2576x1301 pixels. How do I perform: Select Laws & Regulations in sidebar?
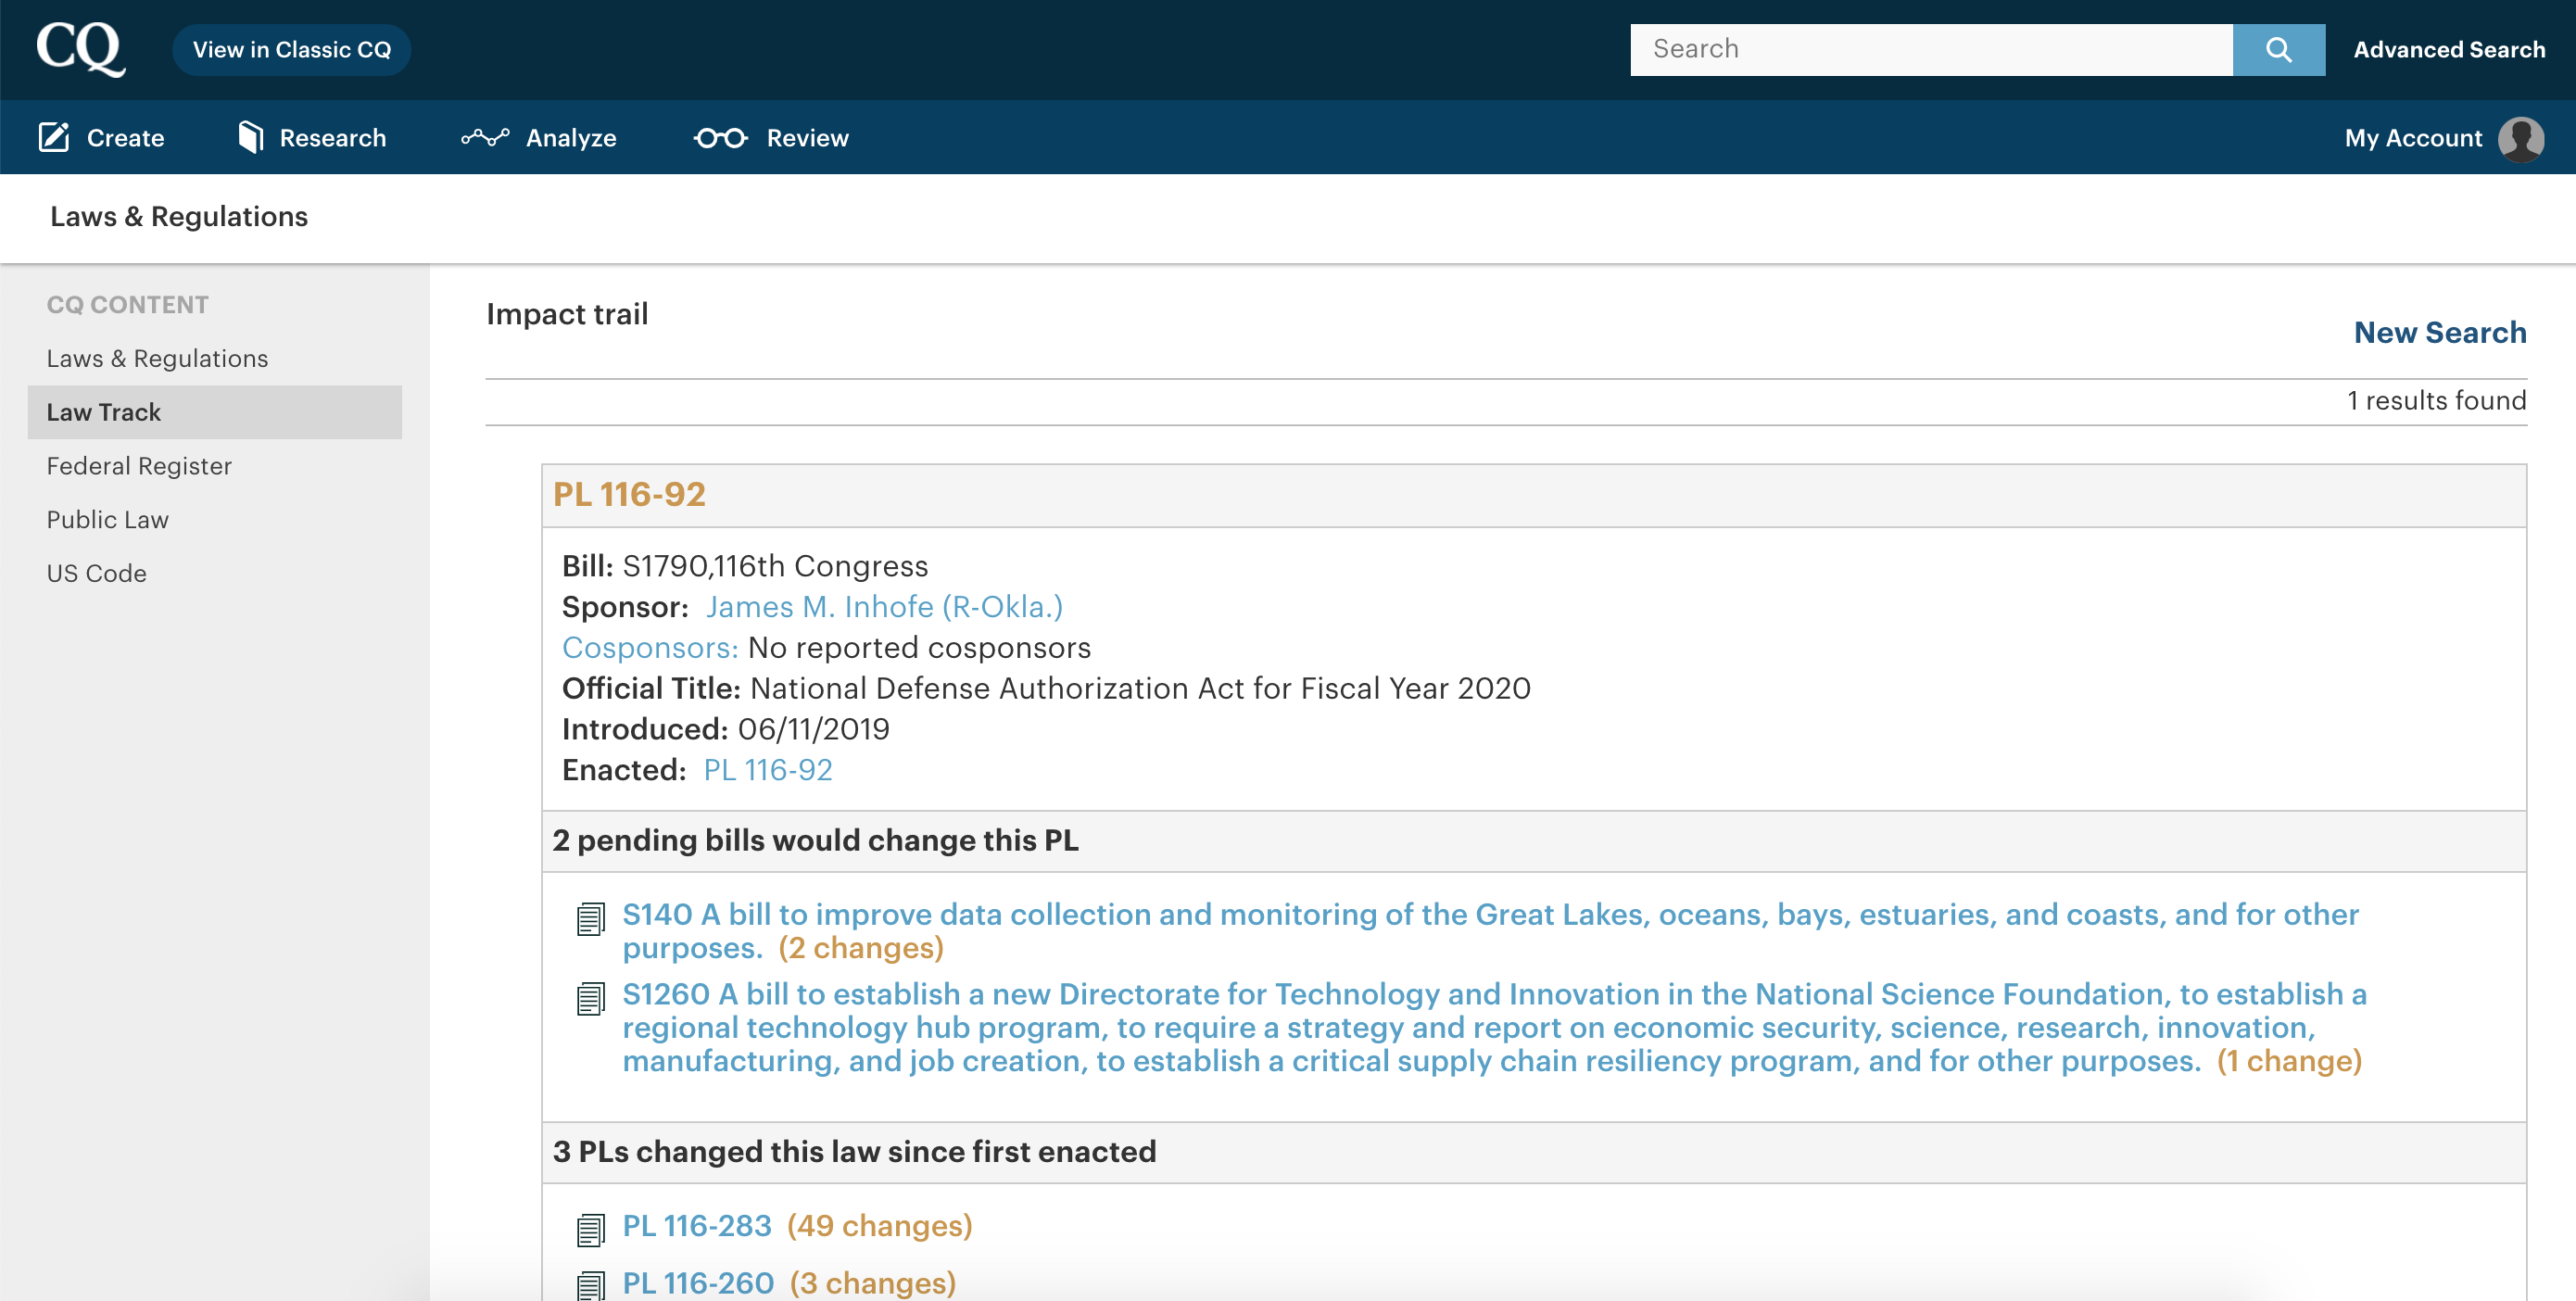pos(157,358)
